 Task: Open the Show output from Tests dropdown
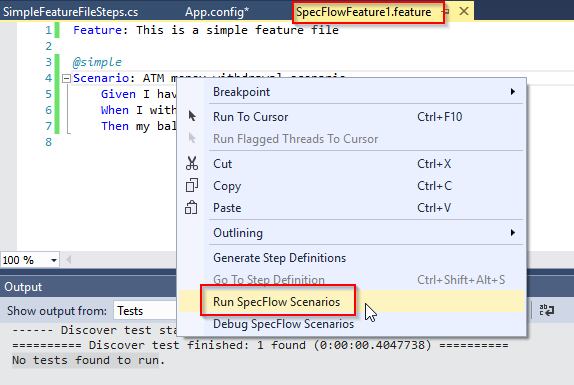[x=145, y=311]
